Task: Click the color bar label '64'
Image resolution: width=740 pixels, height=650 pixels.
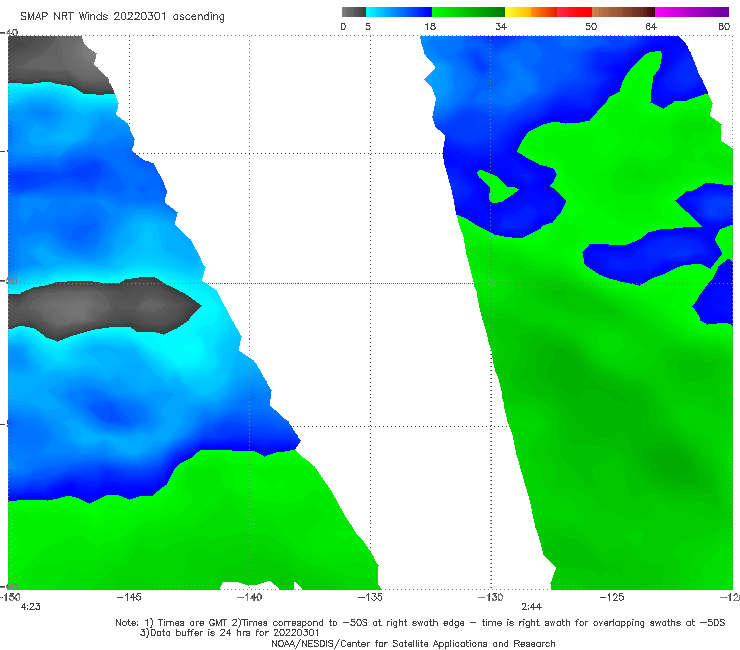Action: (x=651, y=26)
